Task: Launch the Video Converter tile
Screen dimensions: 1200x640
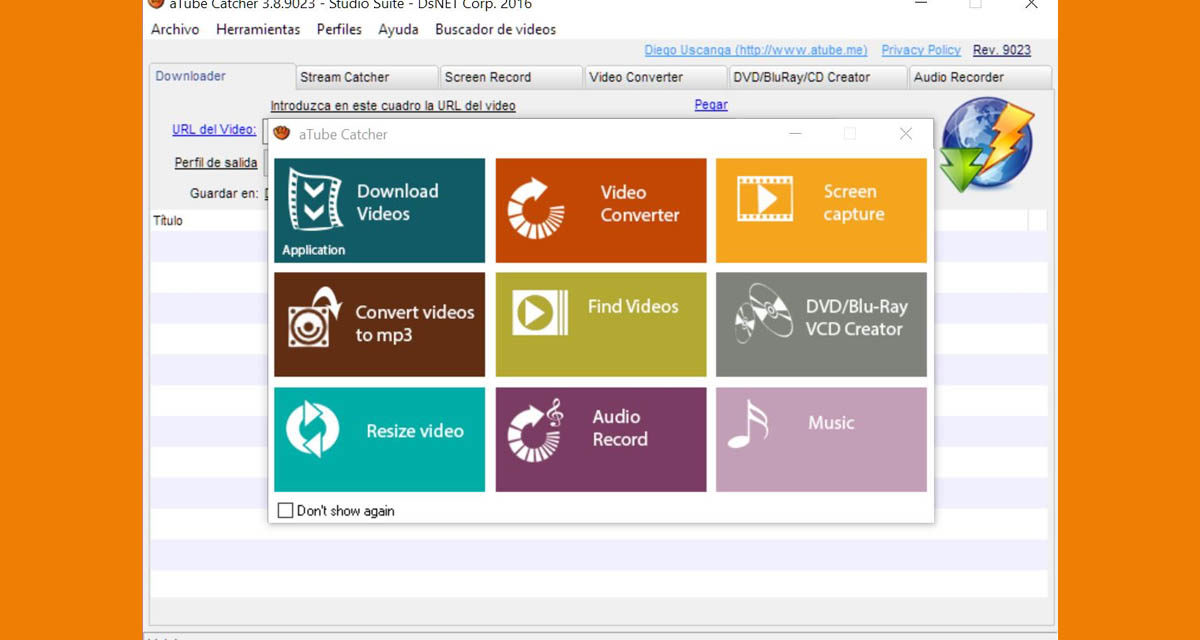Action: (x=601, y=210)
